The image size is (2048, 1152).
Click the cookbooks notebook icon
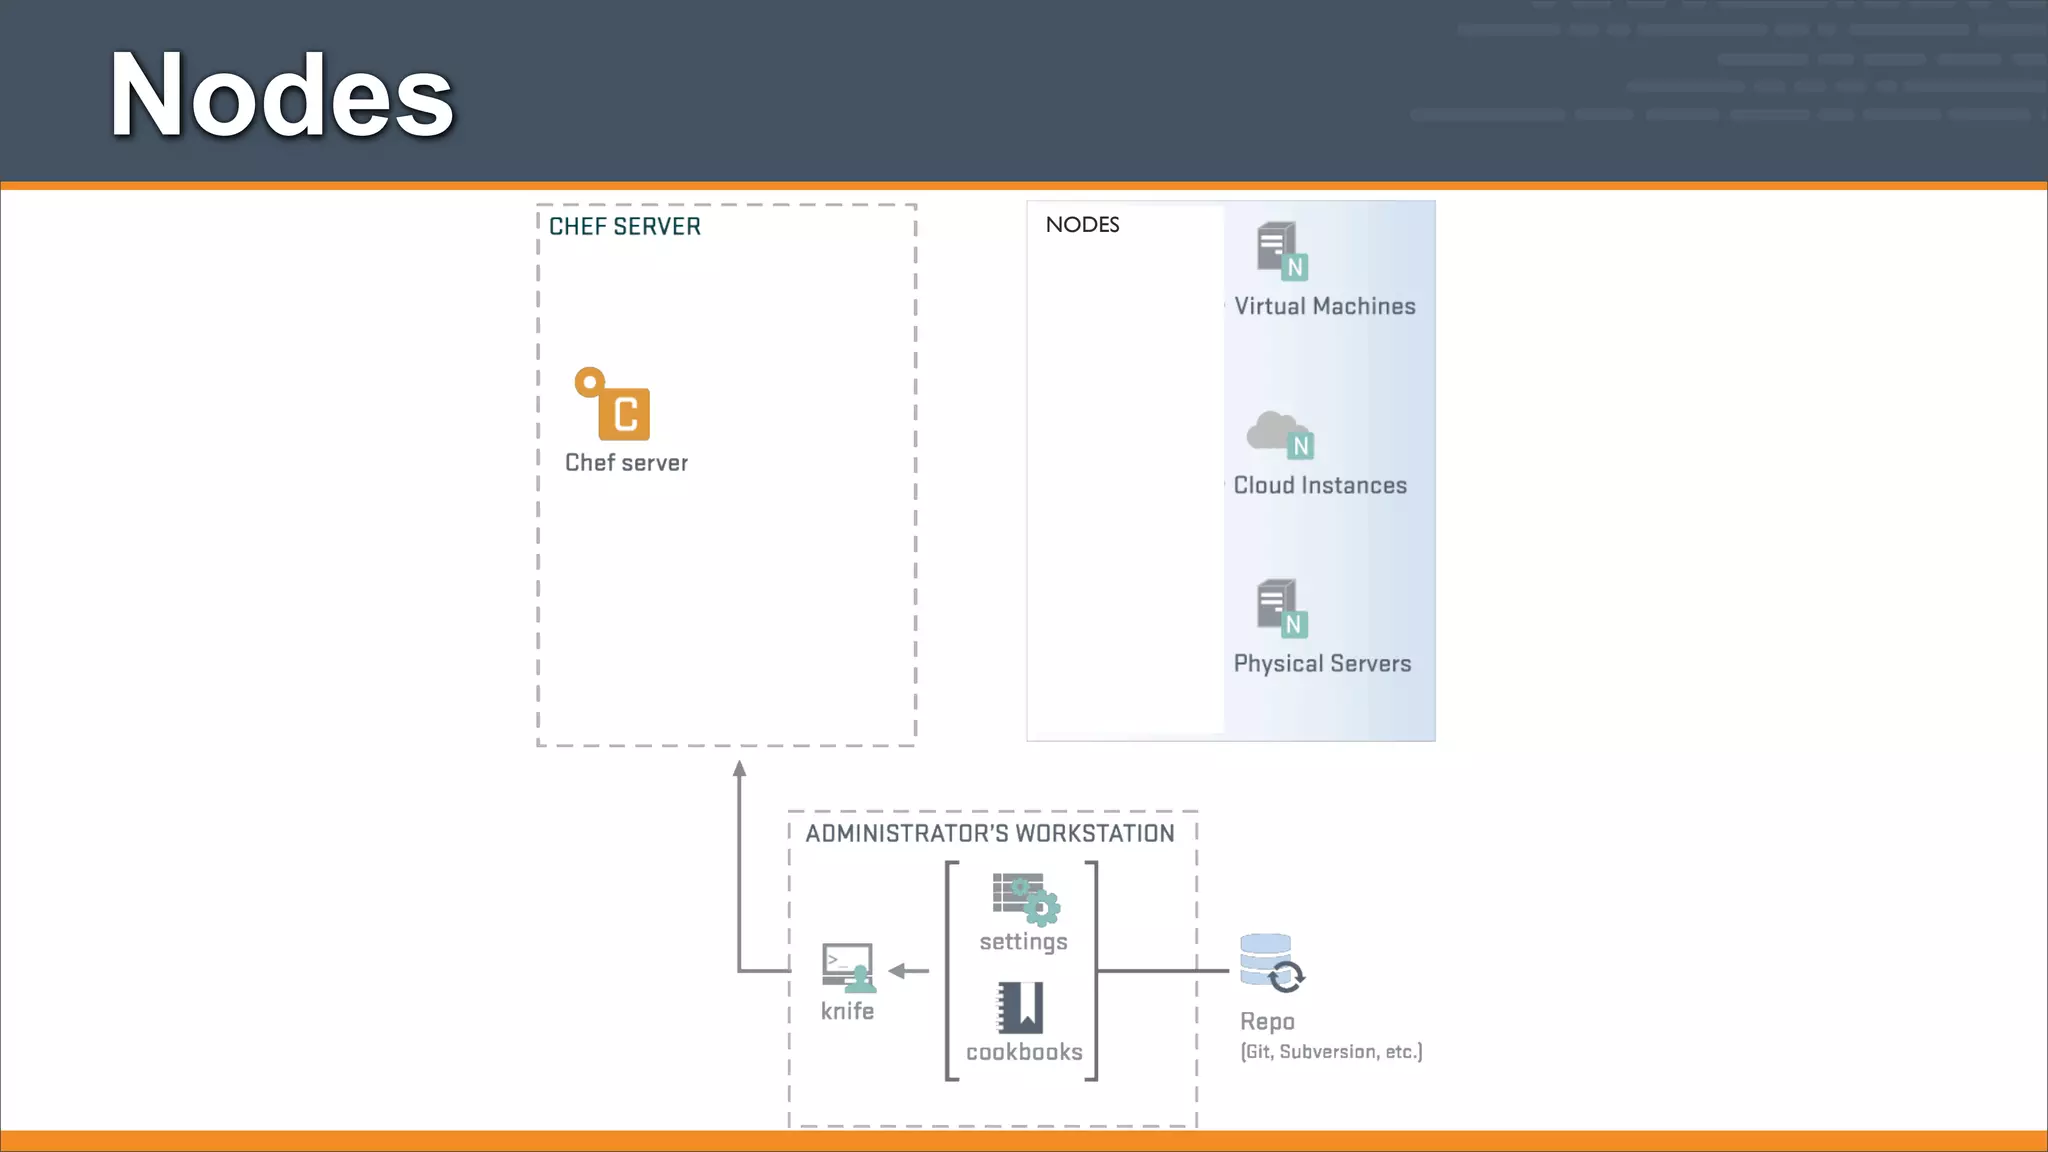click(1021, 1007)
